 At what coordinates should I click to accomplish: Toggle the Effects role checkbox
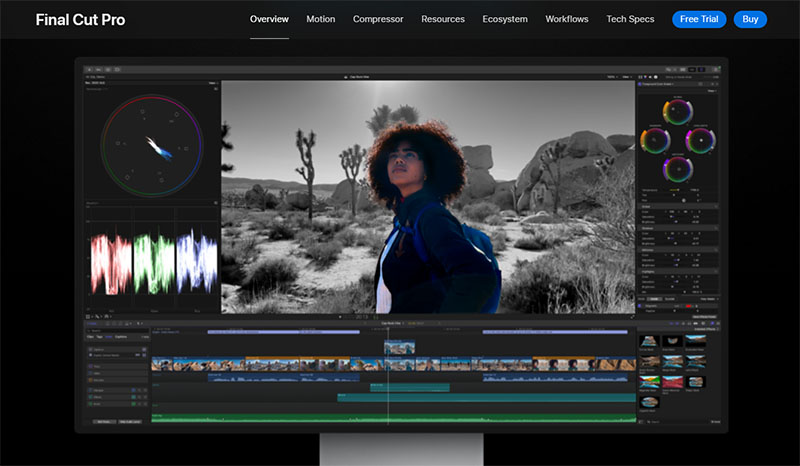[90, 397]
